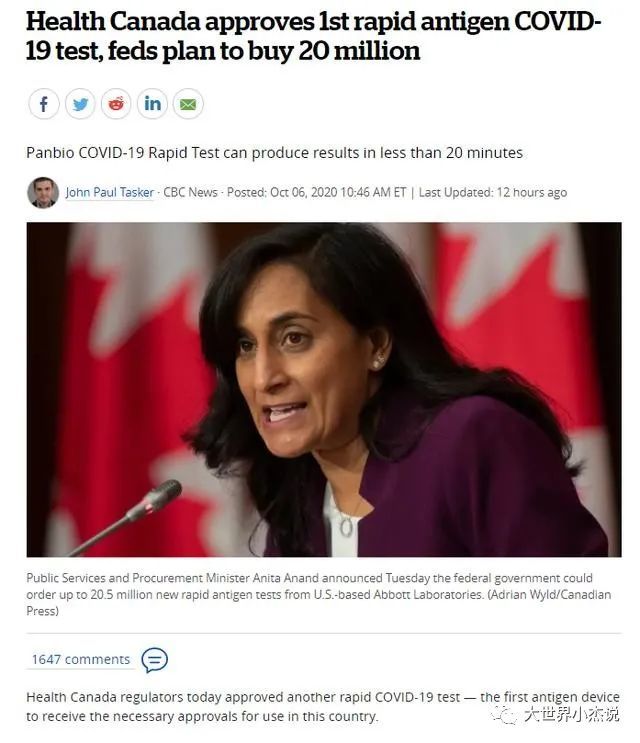Image resolution: width=640 pixels, height=743 pixels.
Task: View the 1647 comments link
Action: [81, 660]
